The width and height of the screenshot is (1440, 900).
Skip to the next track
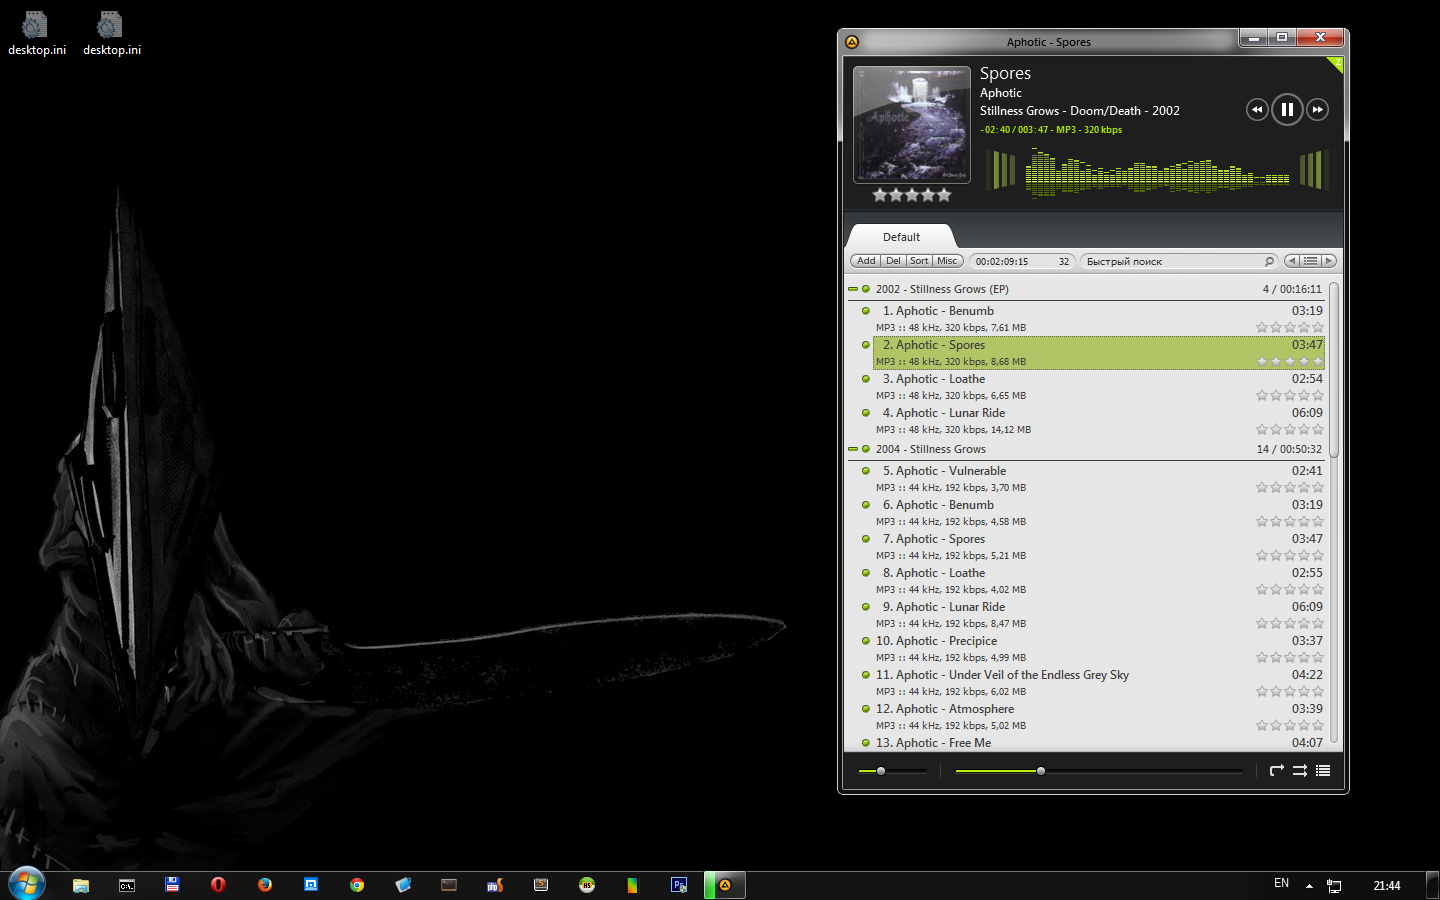click(x=1318, y=109)
